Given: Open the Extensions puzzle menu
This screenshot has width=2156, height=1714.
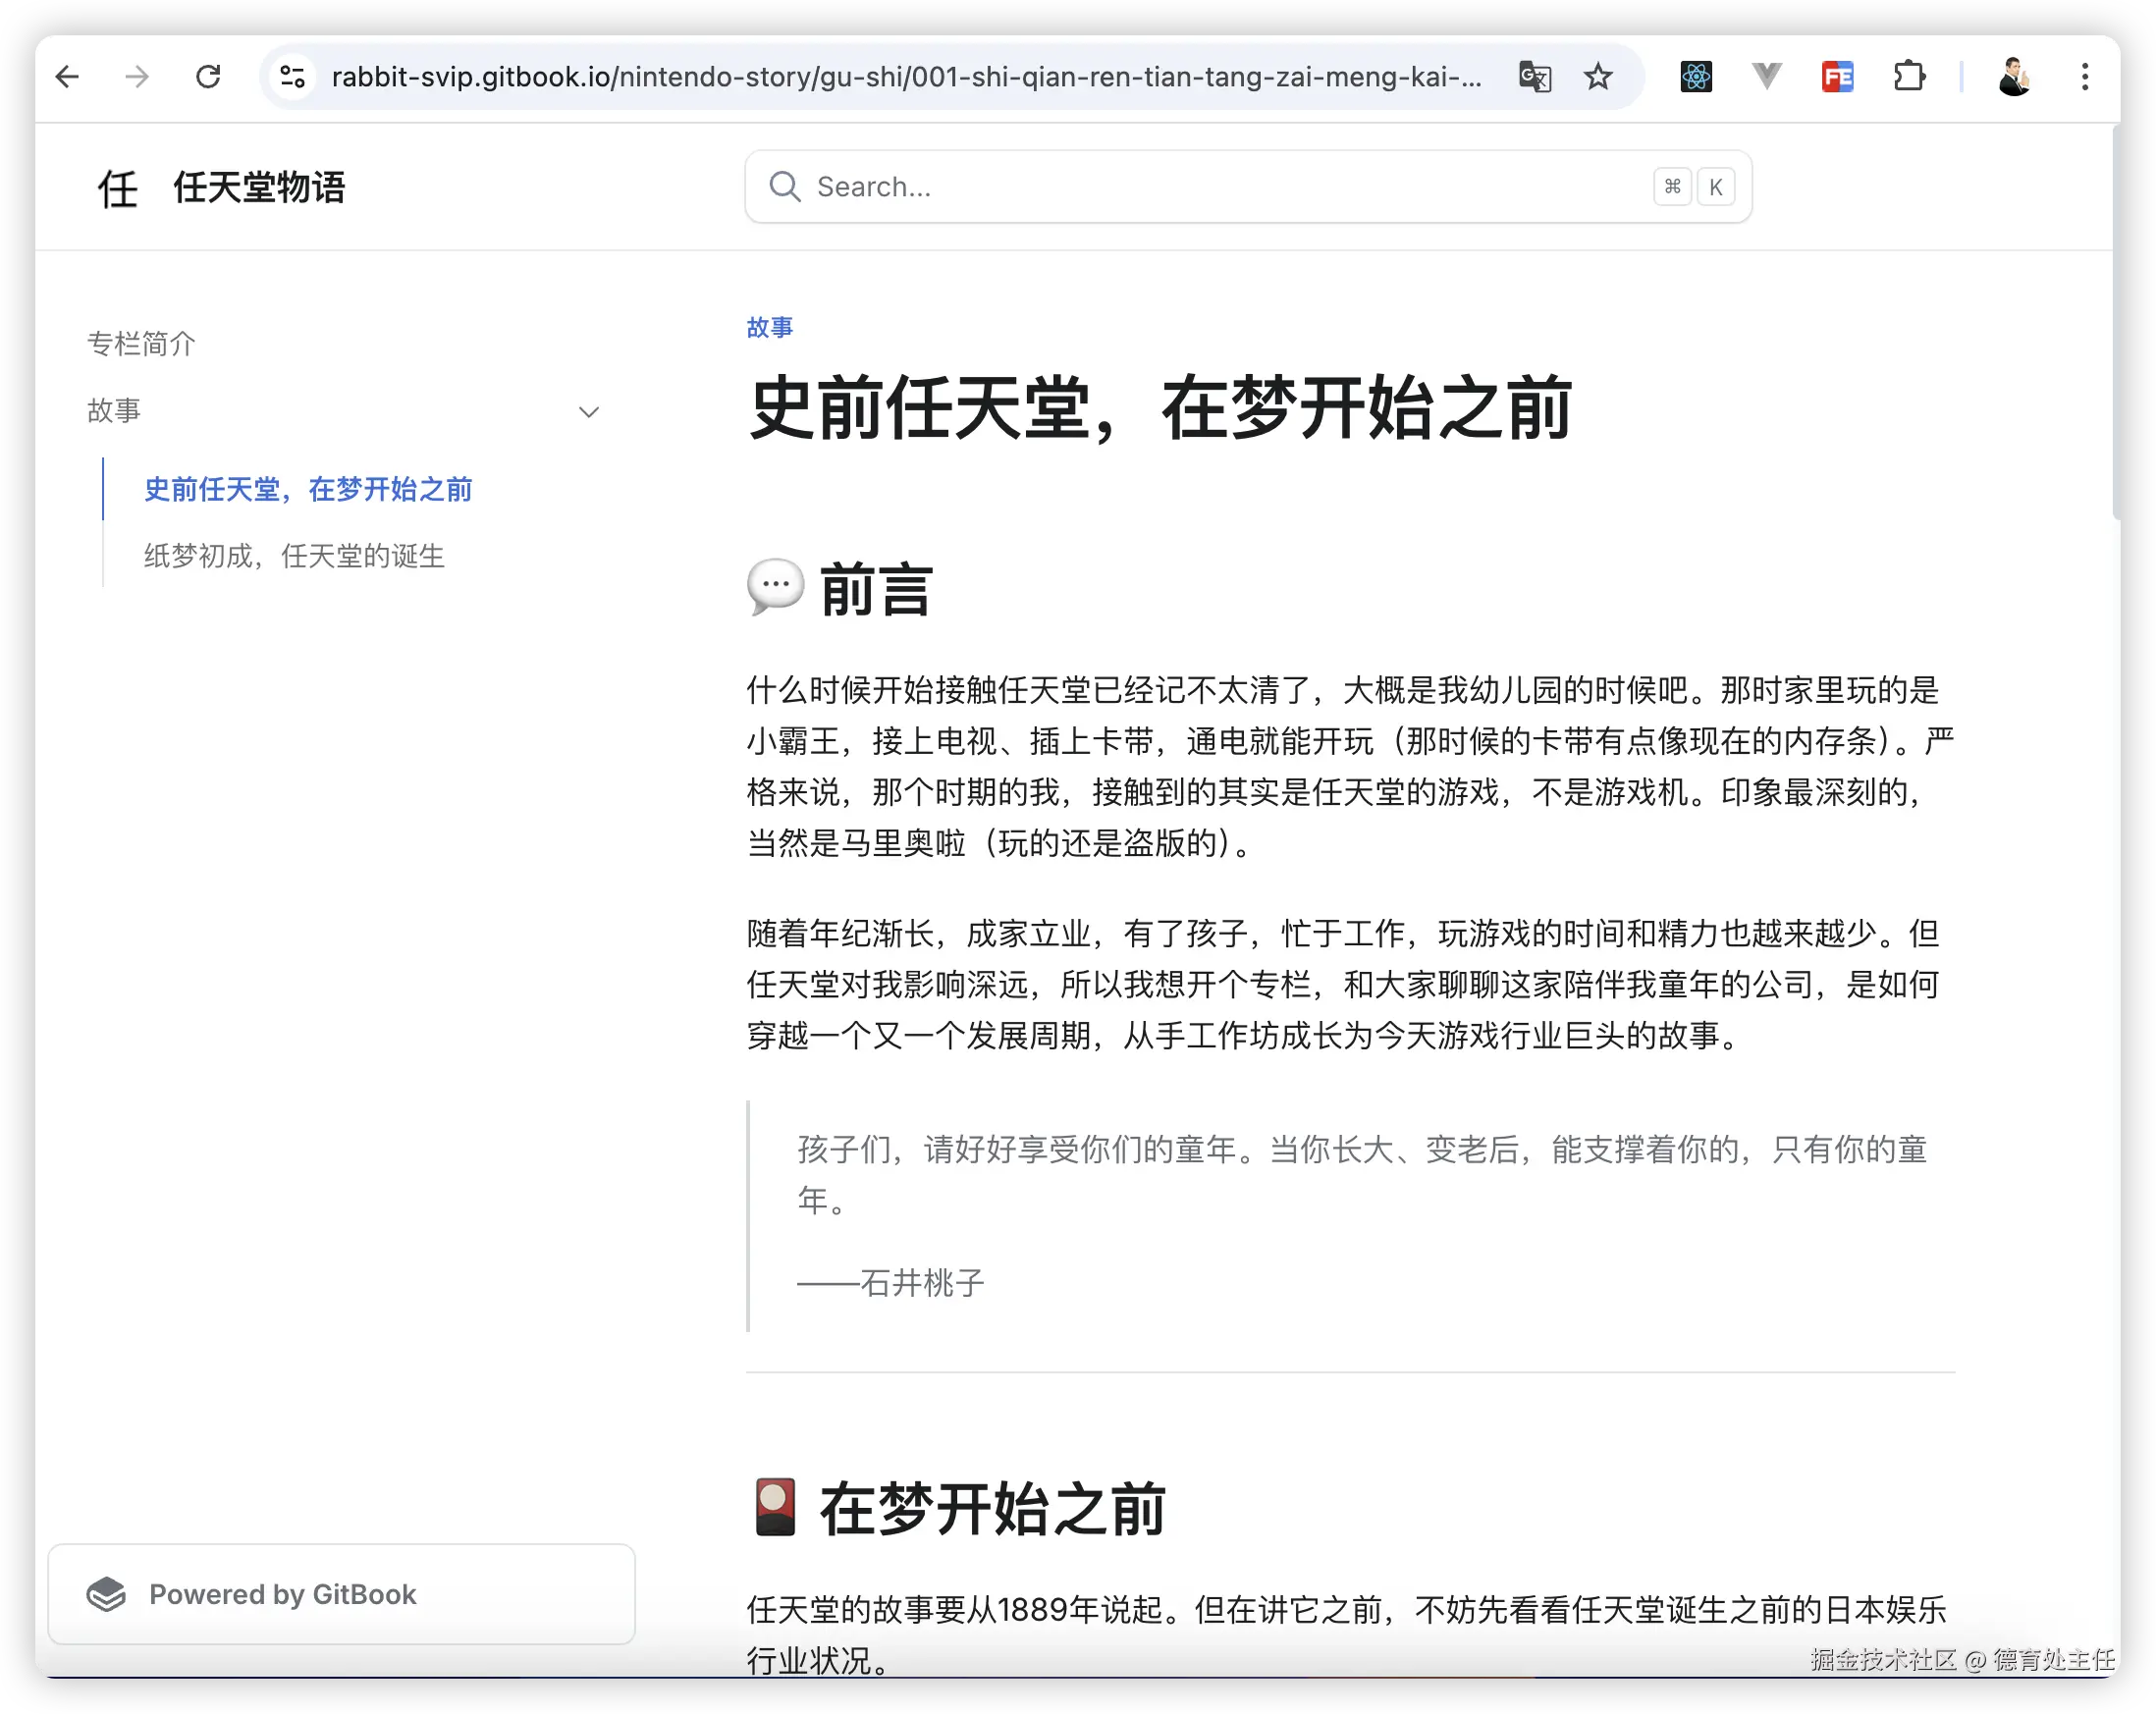Looking at the screenshot, I should [1909, 77].
